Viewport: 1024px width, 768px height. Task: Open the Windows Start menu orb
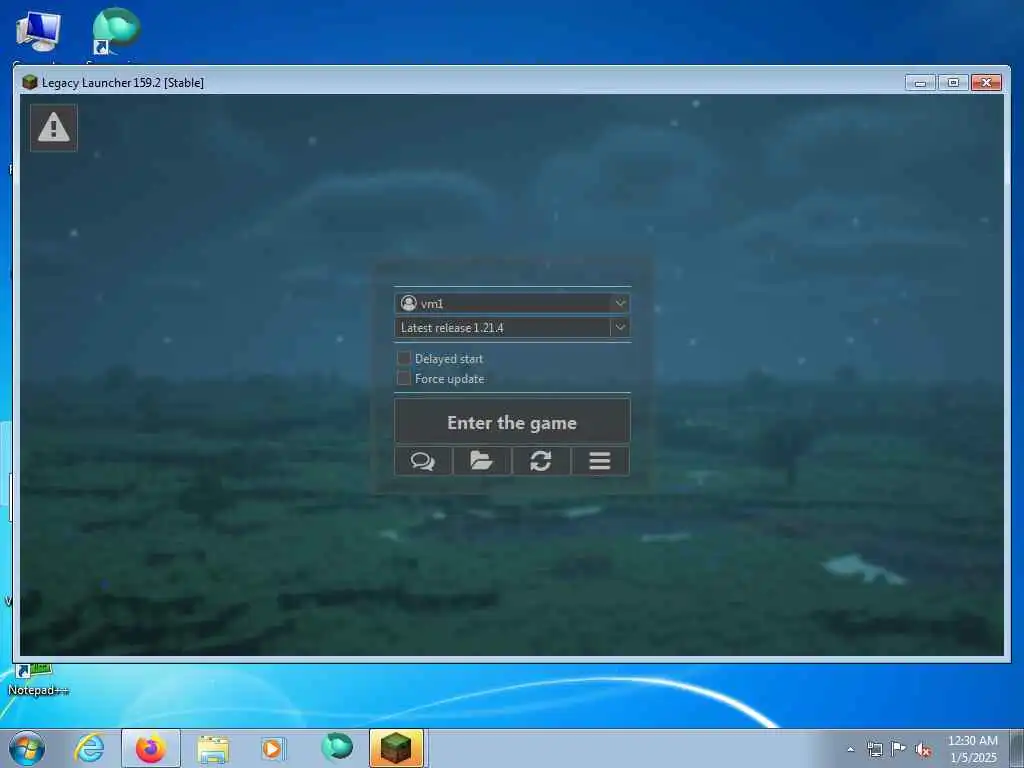click(27, 748)
